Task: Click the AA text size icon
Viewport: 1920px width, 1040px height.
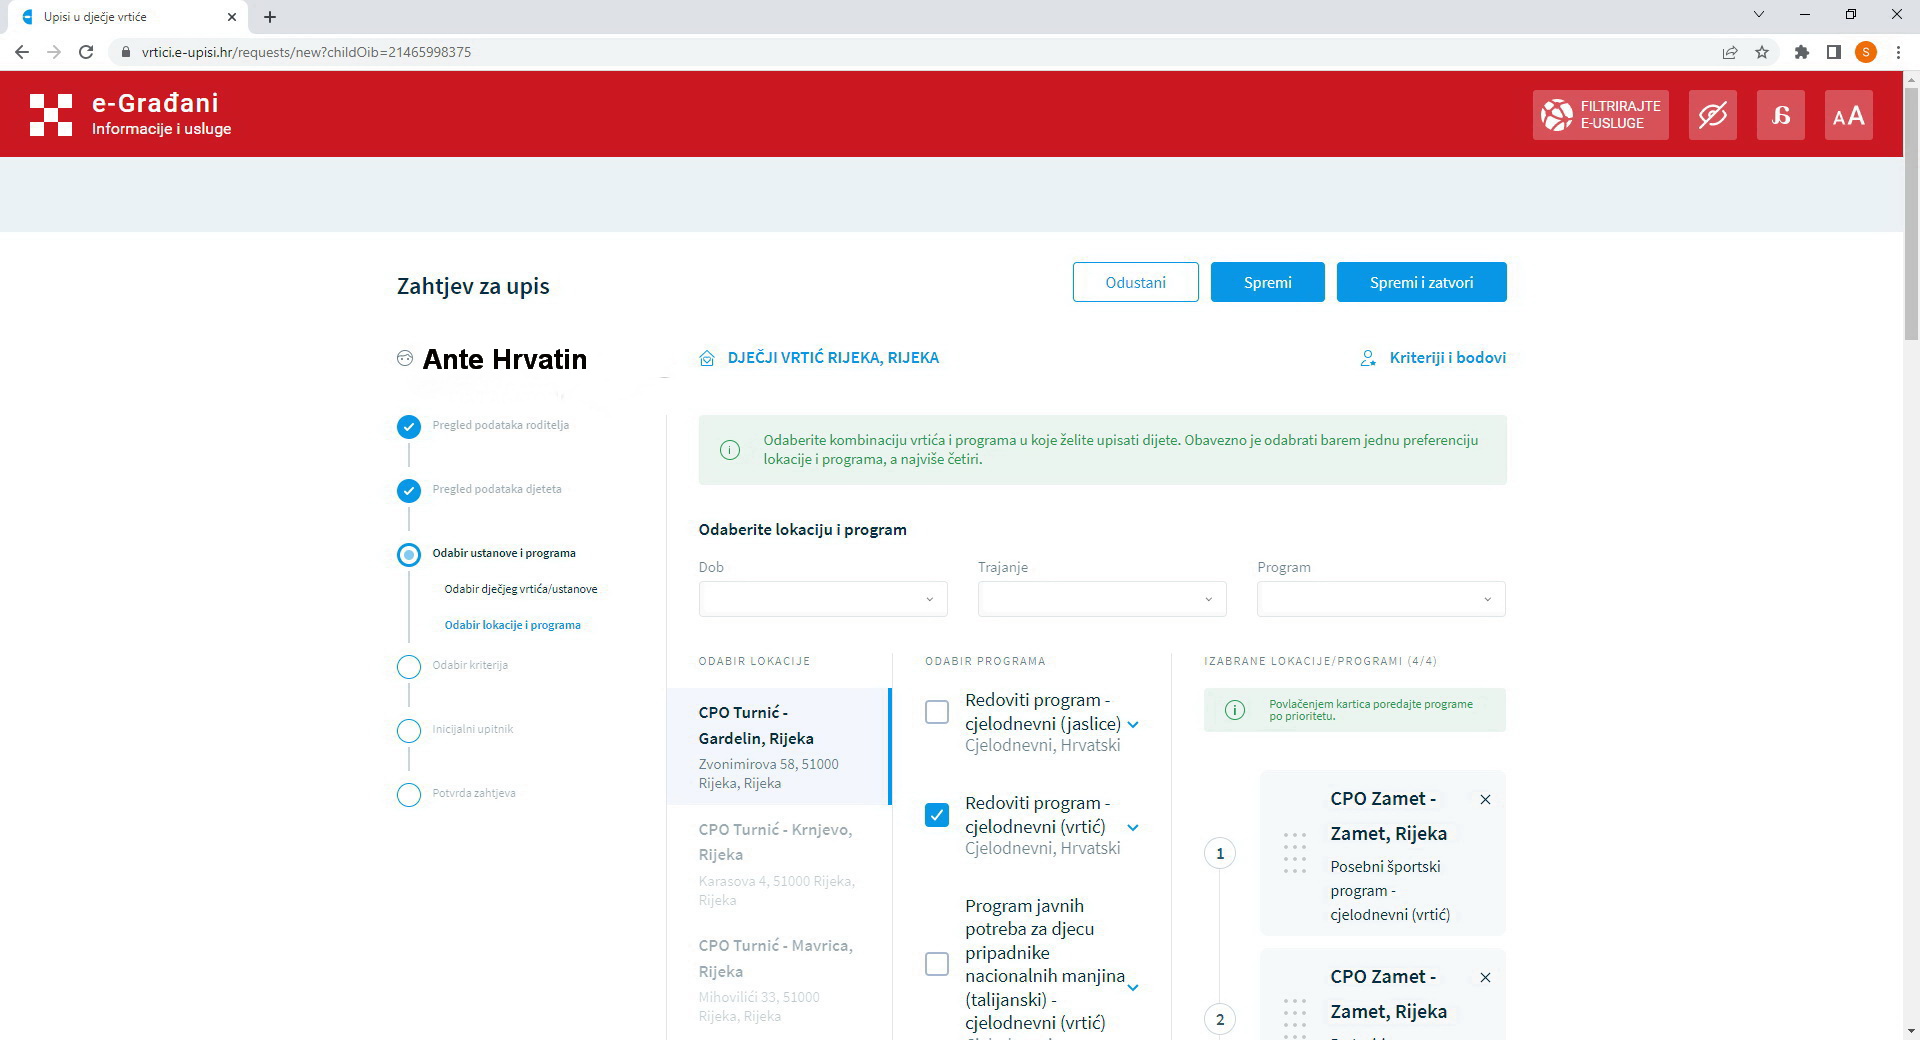Action: (x=1848, y=115)
